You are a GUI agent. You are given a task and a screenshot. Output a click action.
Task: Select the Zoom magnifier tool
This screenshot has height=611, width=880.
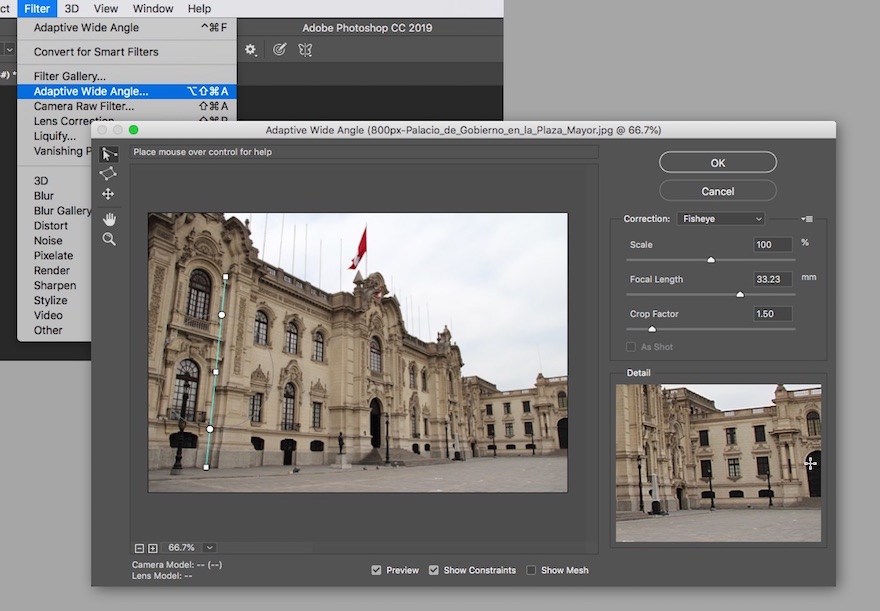108,239
